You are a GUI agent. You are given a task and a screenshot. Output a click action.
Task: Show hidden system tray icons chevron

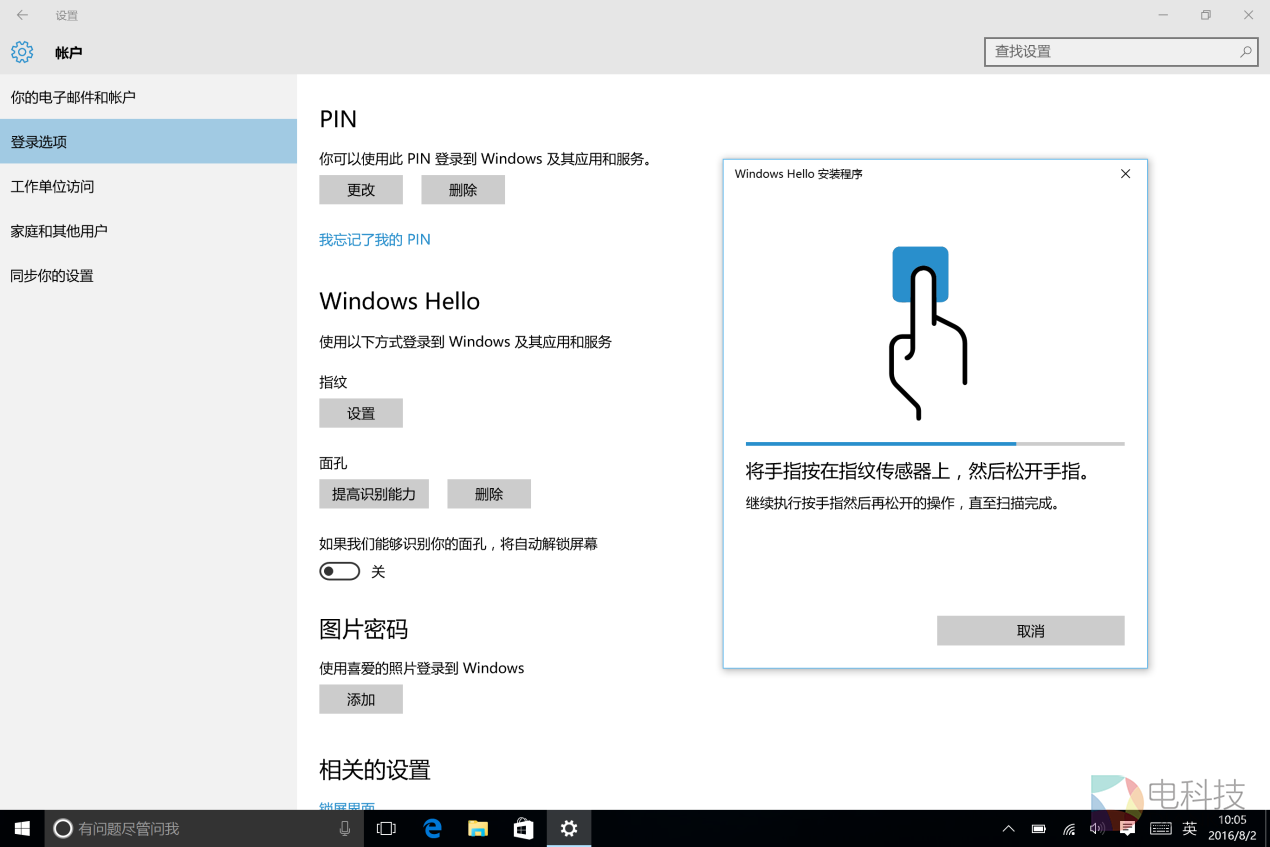pyautogui.click(x=1008, y=828)
